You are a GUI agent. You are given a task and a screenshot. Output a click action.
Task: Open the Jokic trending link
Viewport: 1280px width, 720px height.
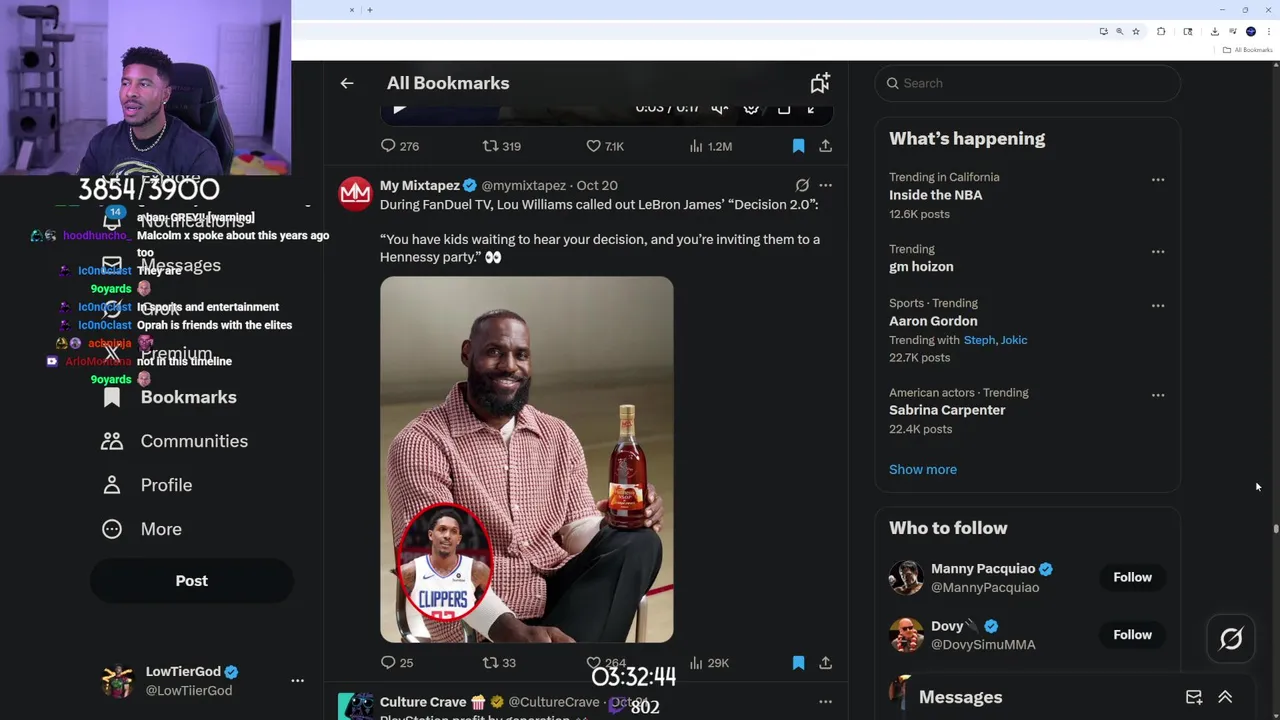[1014, 340]
